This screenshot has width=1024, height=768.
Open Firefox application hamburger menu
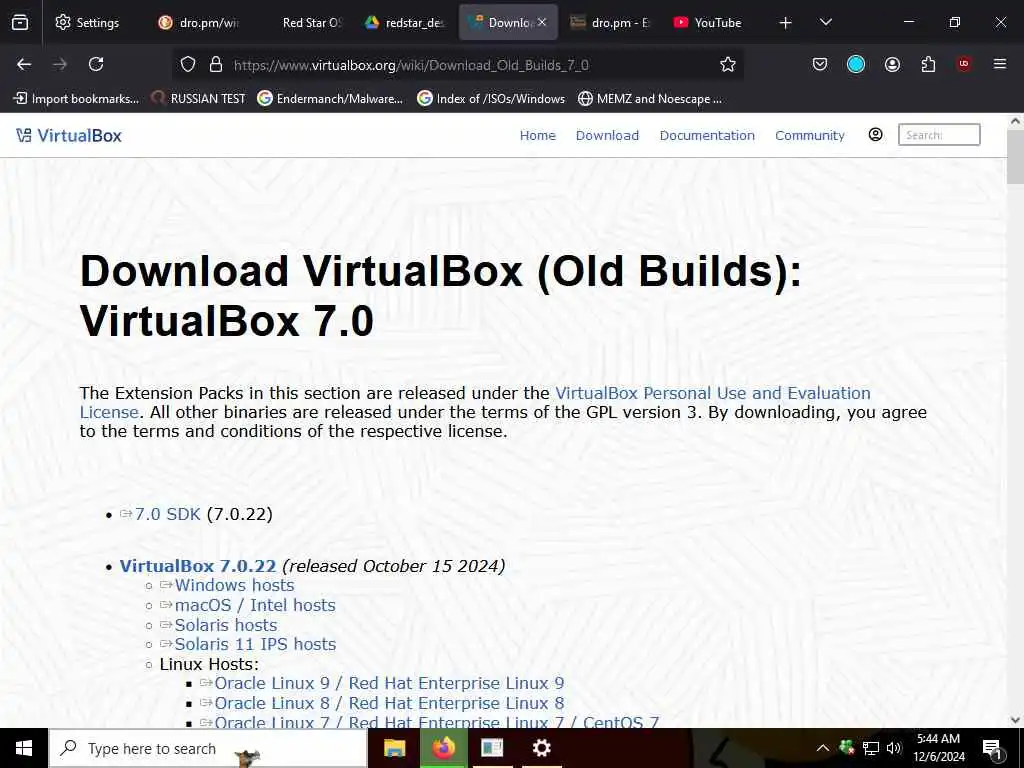tap(1000, 64)
